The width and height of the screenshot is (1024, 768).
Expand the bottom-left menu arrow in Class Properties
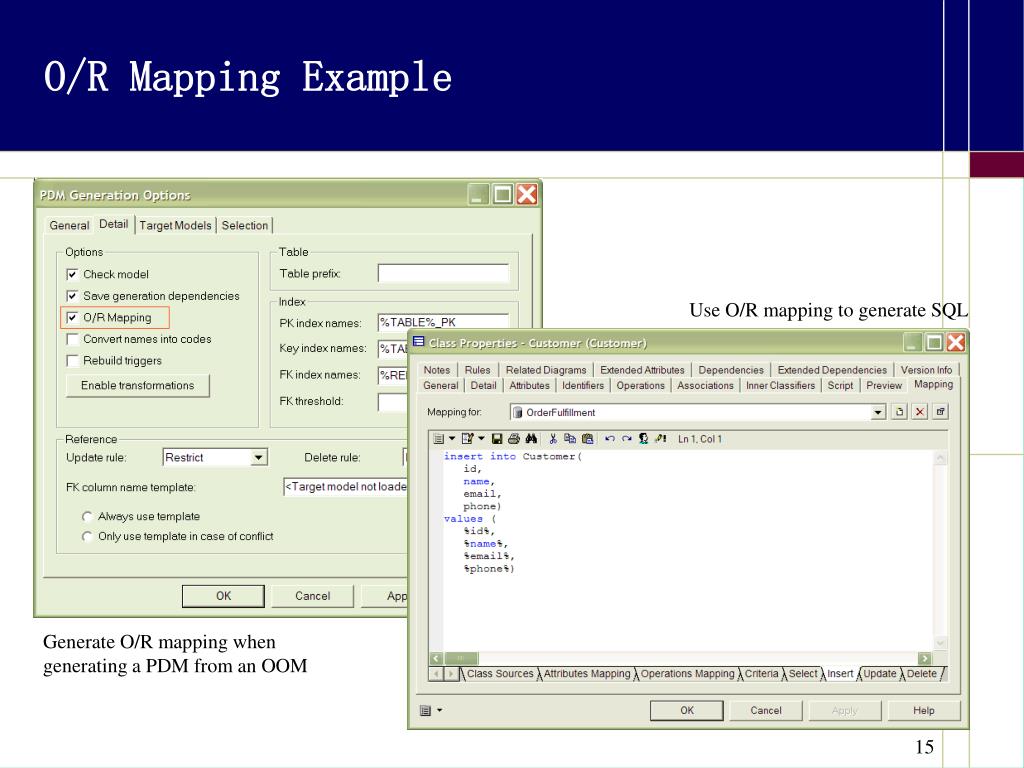440,710
